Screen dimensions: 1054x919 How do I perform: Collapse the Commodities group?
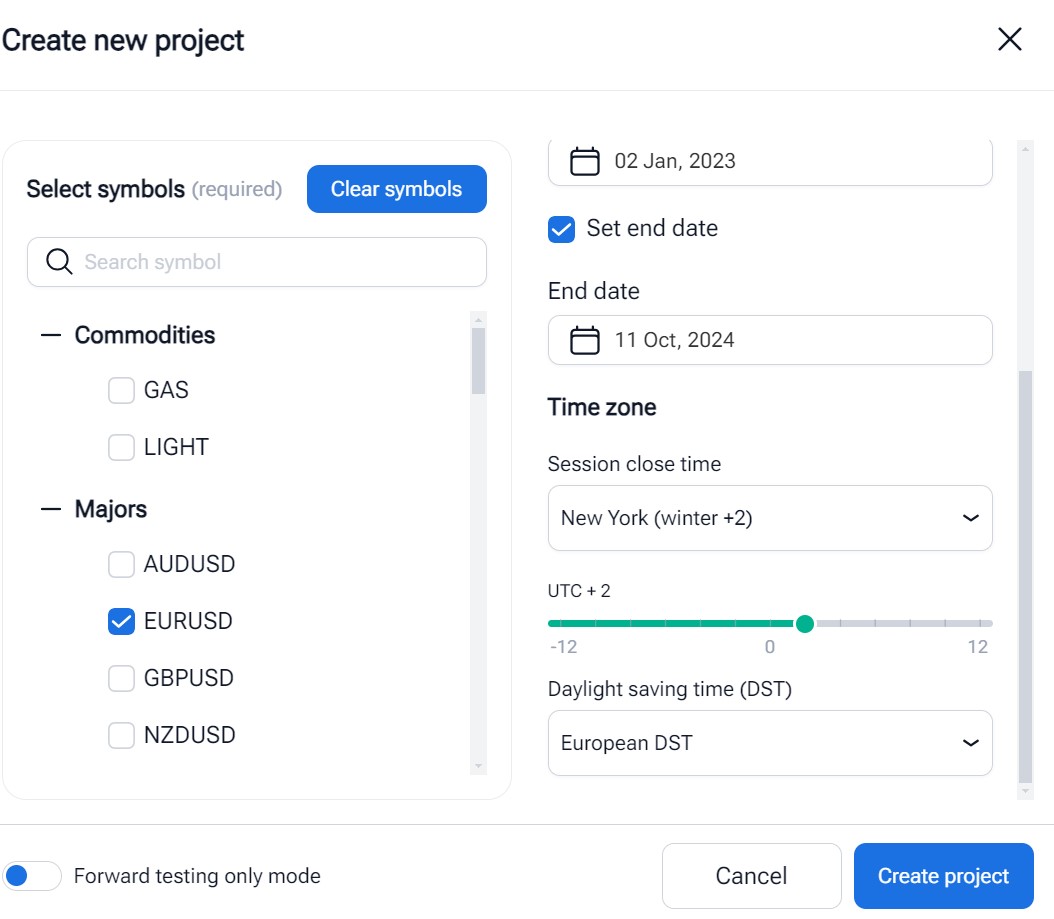coord(51,336)
